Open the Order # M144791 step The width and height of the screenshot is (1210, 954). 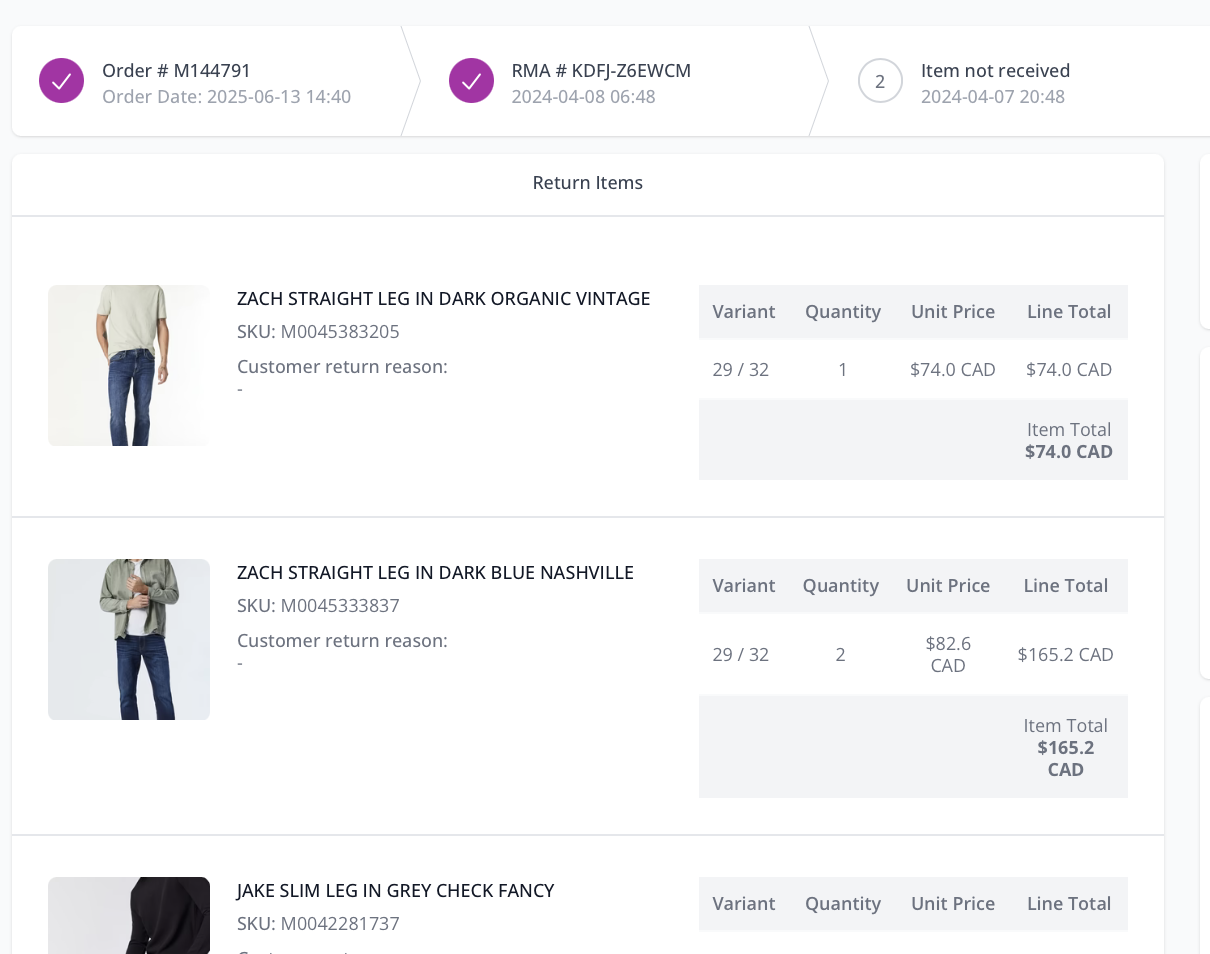click(x=209, y=81)
